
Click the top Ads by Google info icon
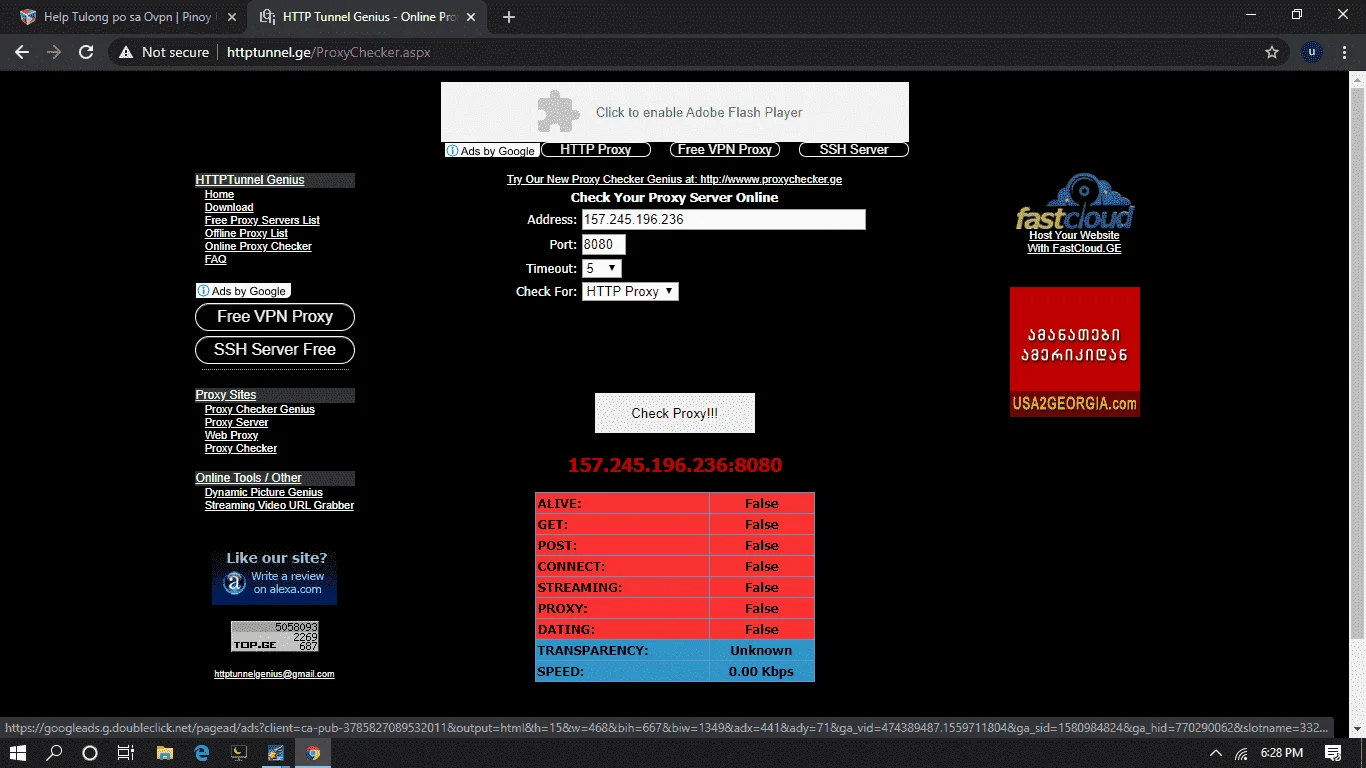(453, 151)
